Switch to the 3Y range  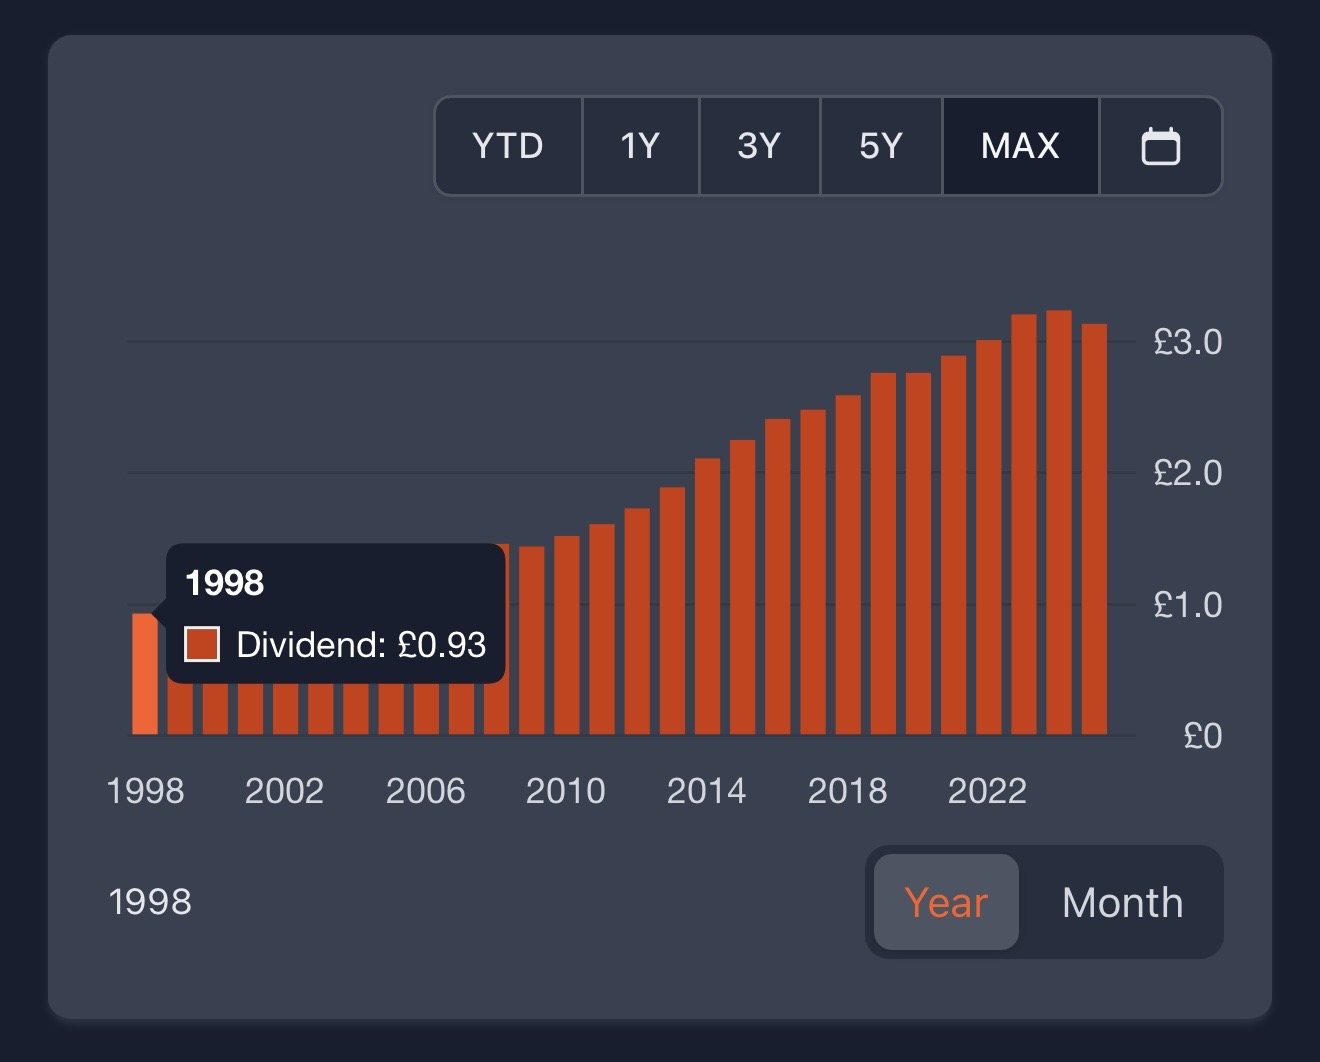tap(759, 146)
